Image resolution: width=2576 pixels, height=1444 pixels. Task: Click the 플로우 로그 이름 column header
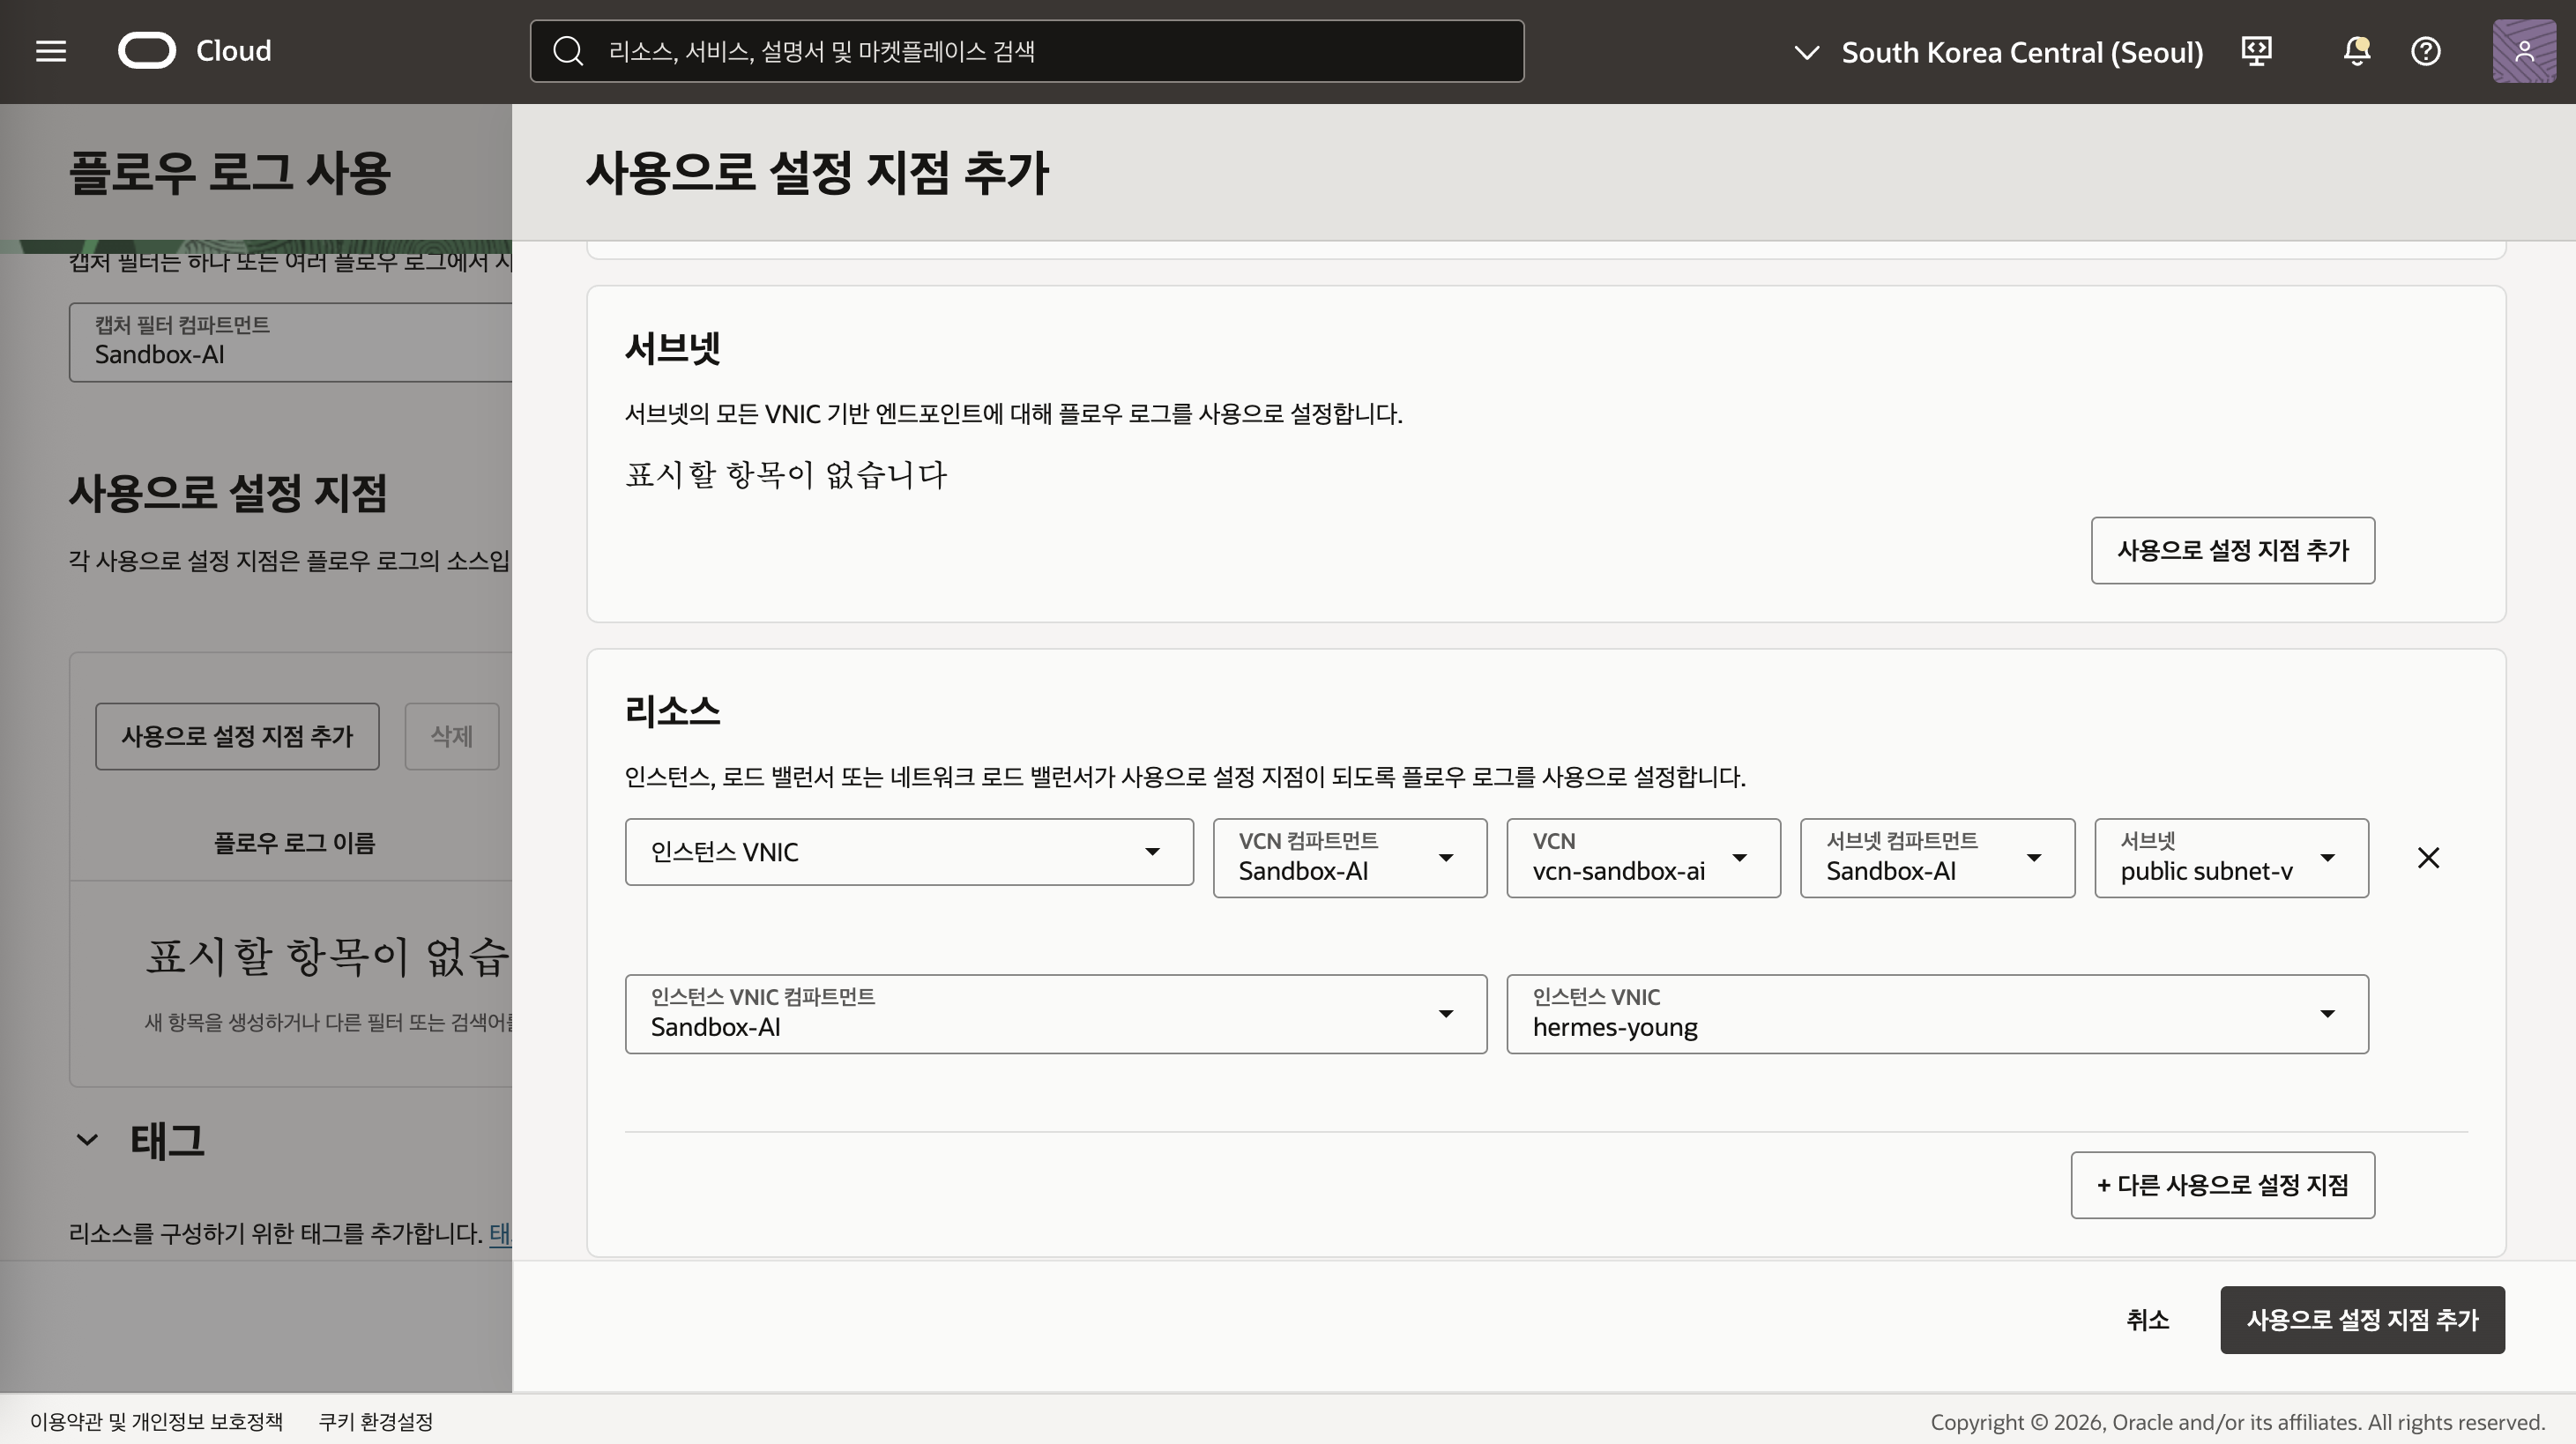(x=294, y=843)
